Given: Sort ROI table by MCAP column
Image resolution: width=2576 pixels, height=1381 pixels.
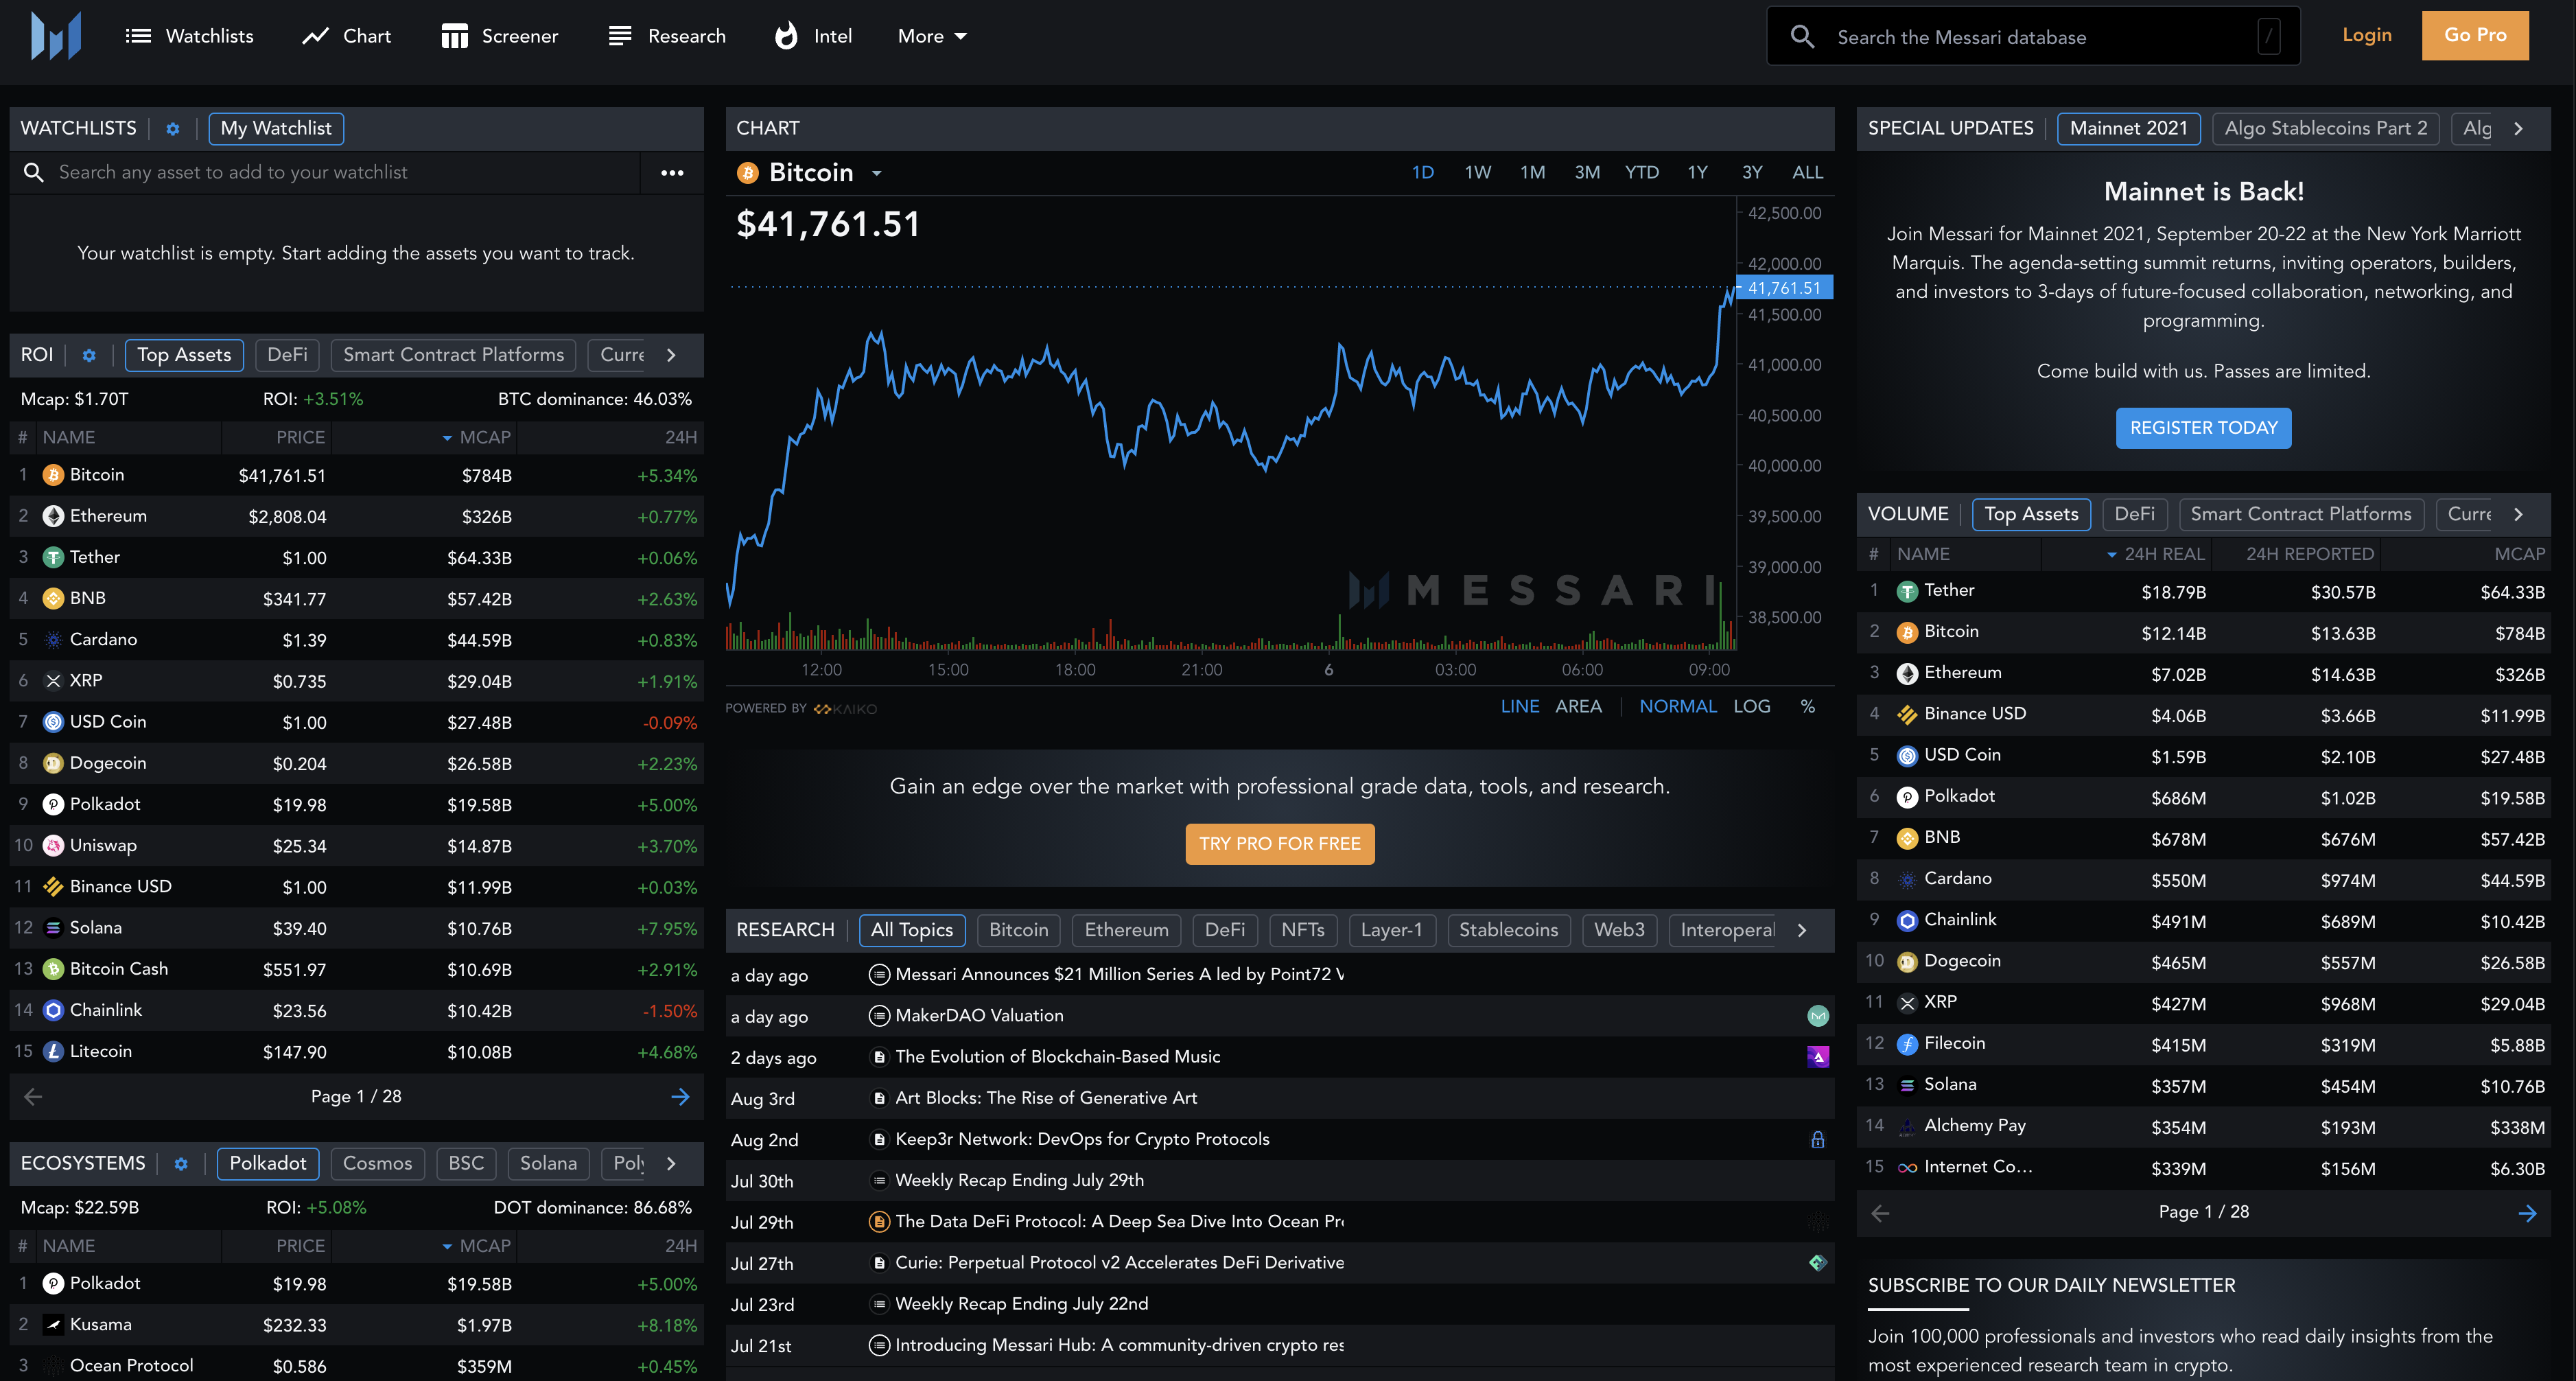Looking at the screenshot, I should click(x=476, y=437).
